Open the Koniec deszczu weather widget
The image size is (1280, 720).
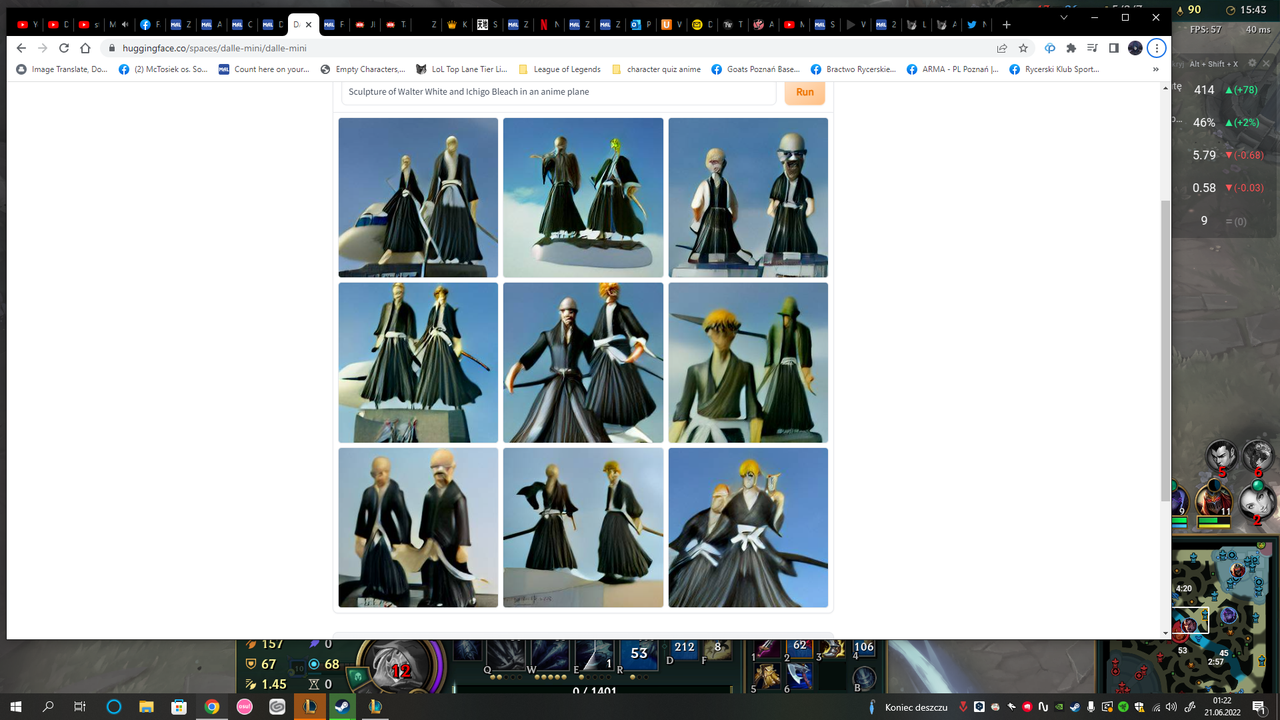(x=908, y=707)
